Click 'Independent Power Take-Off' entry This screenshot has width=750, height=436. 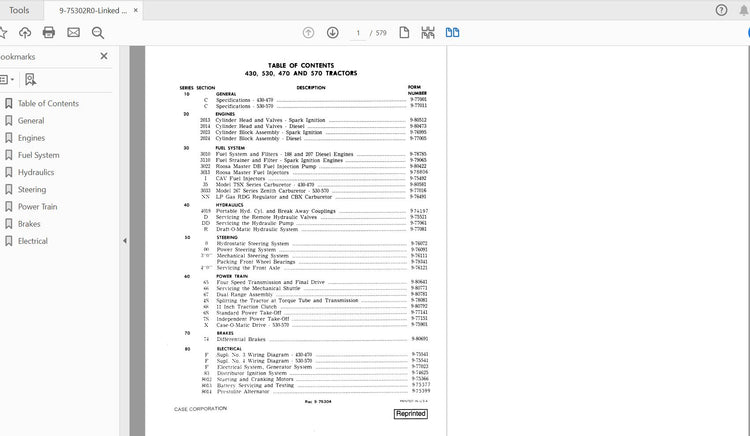point(253,318)
